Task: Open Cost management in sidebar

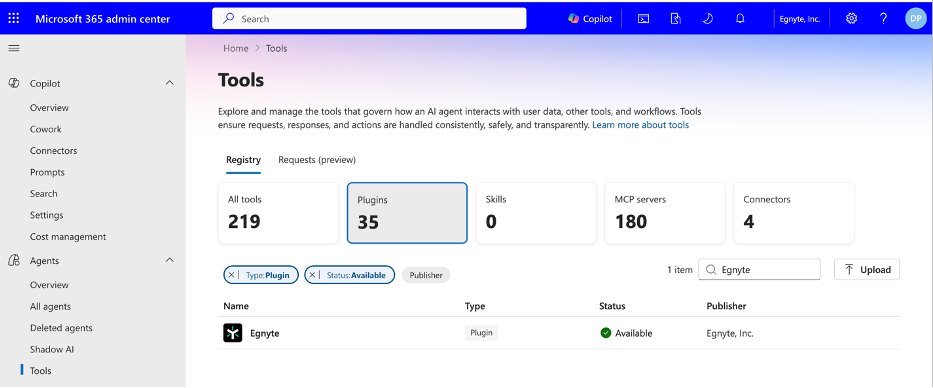Action: pos(68,236)
